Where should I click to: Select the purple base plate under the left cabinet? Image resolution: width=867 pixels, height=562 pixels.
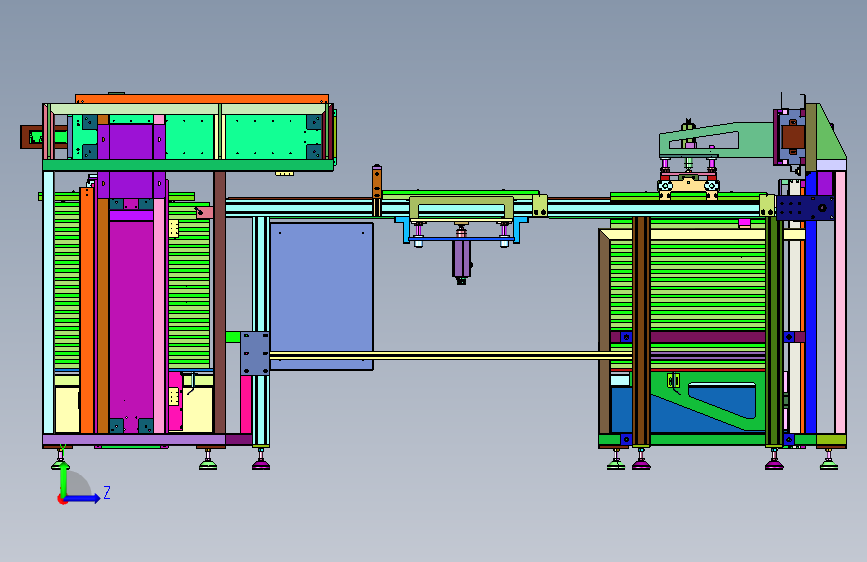tap(134, 440)
